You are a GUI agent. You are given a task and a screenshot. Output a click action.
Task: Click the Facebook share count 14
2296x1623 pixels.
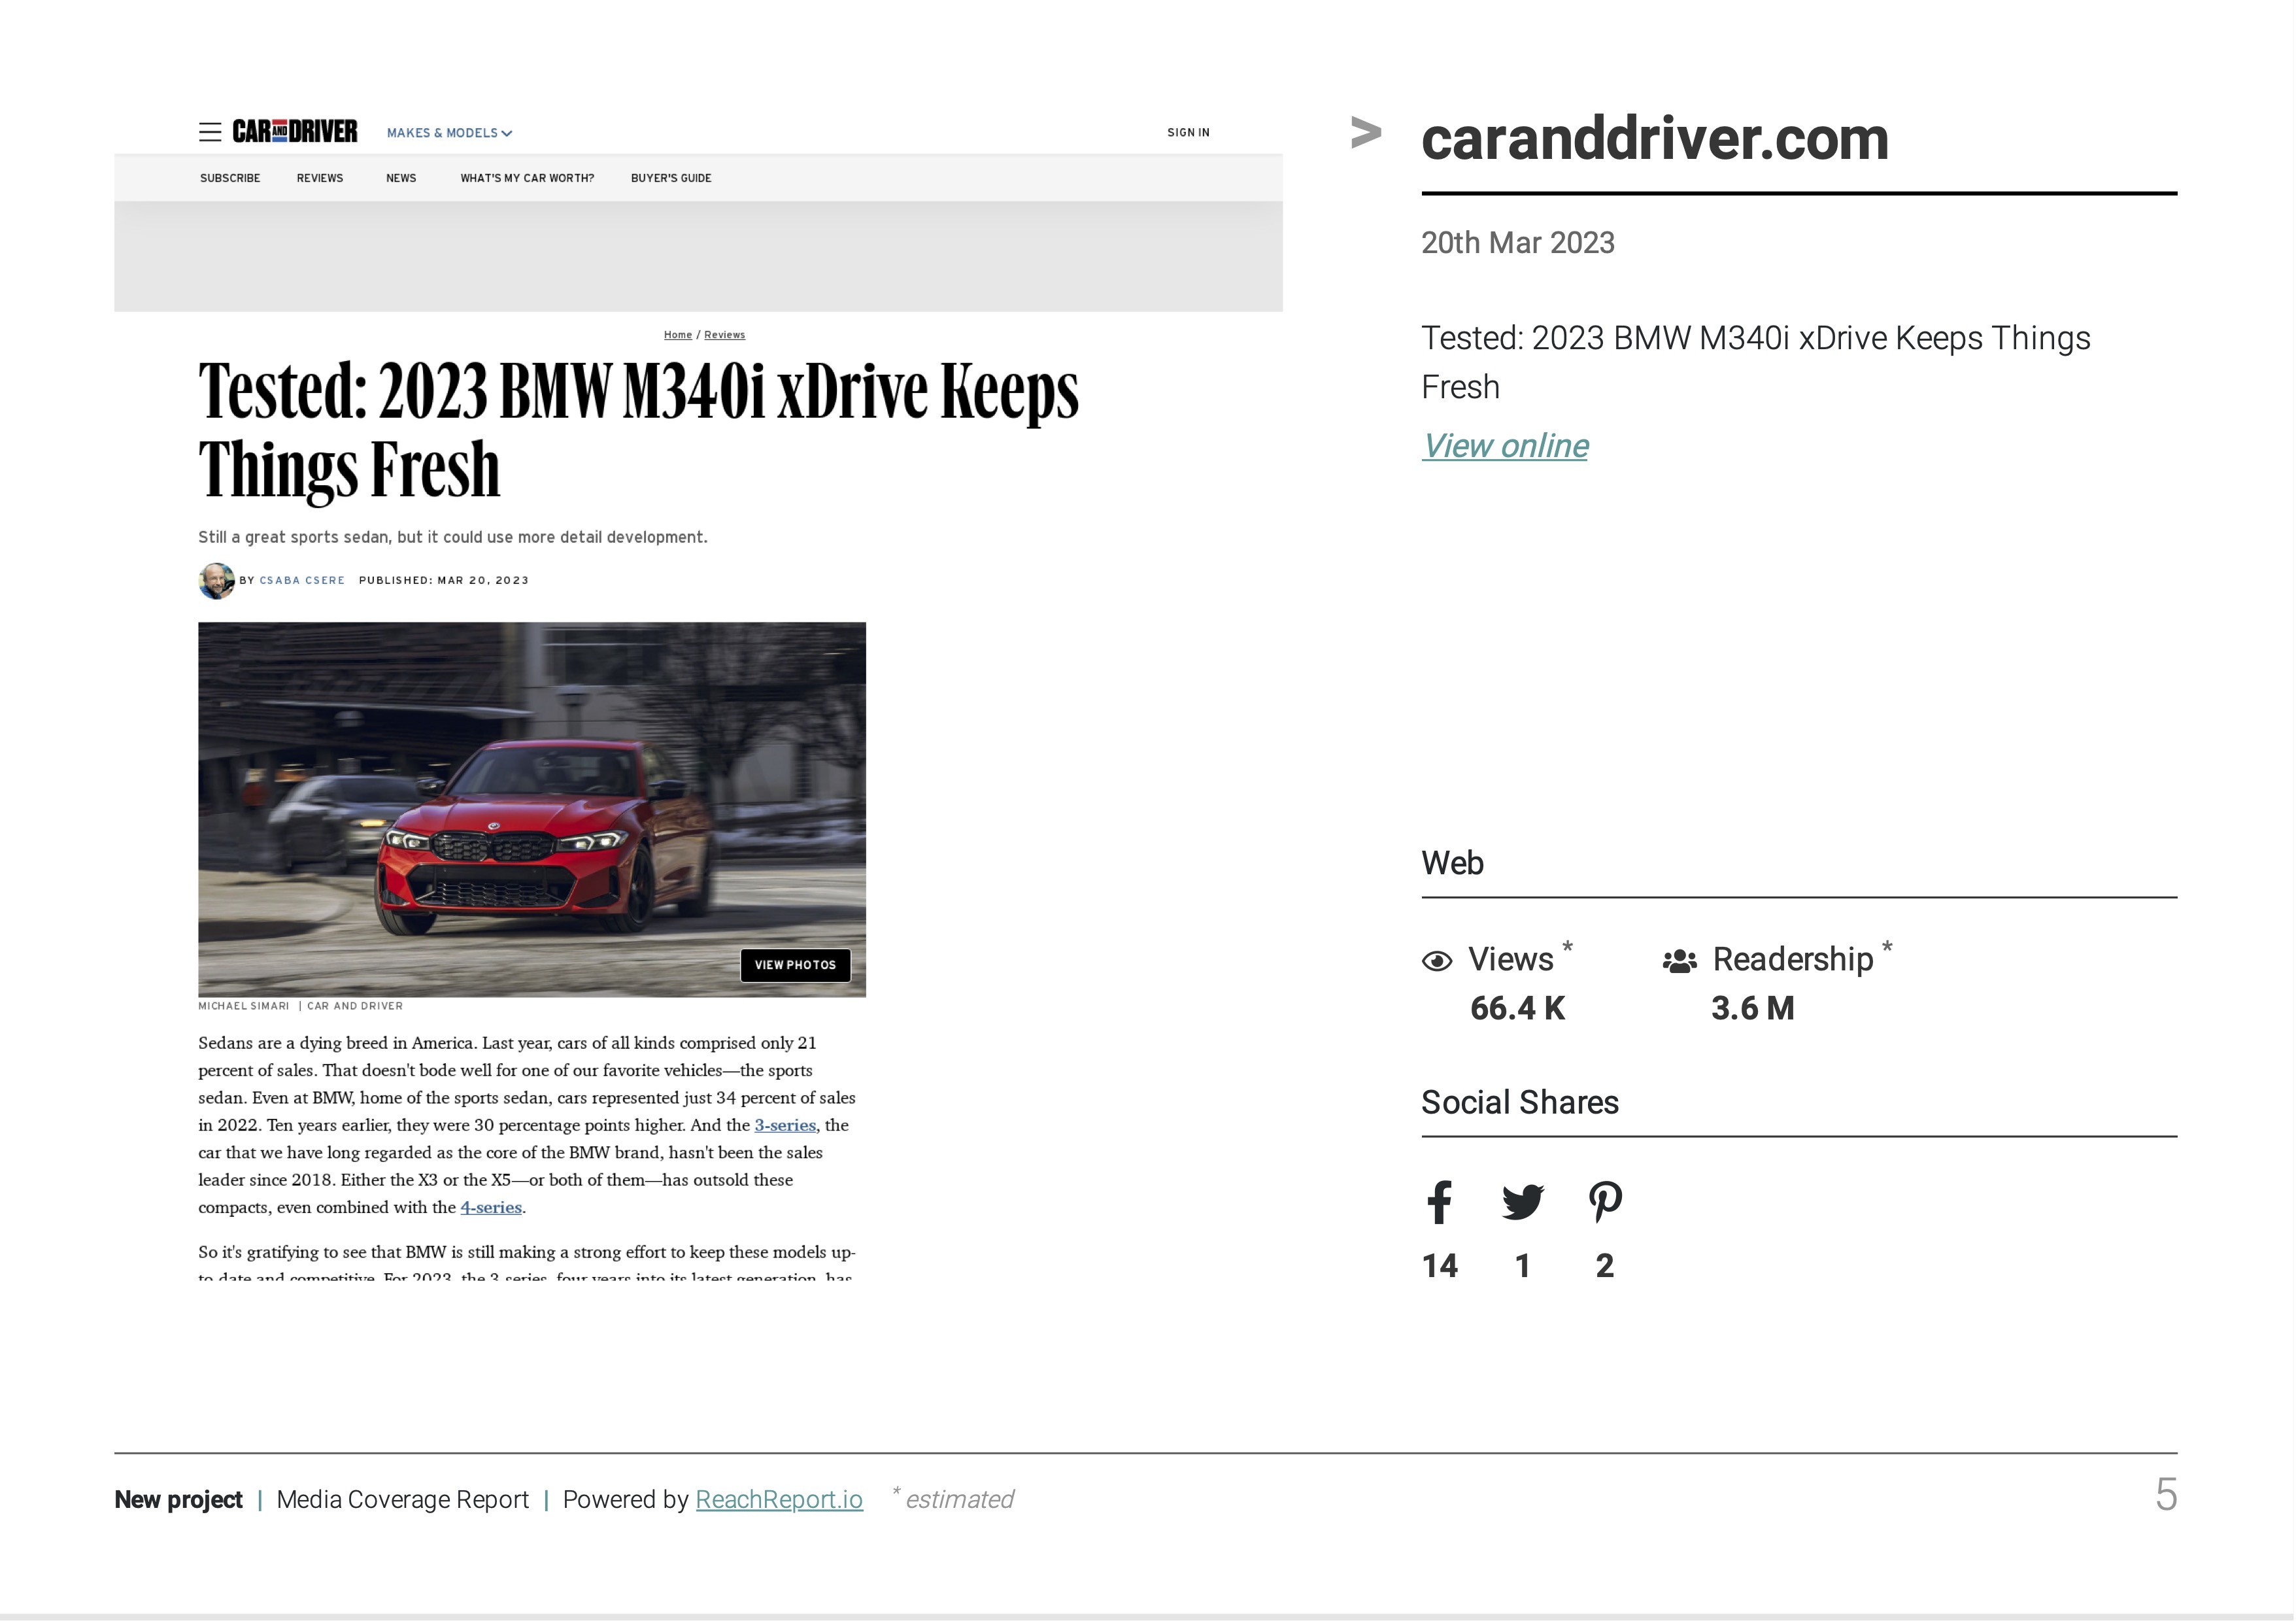(x=1439, y=1266)
